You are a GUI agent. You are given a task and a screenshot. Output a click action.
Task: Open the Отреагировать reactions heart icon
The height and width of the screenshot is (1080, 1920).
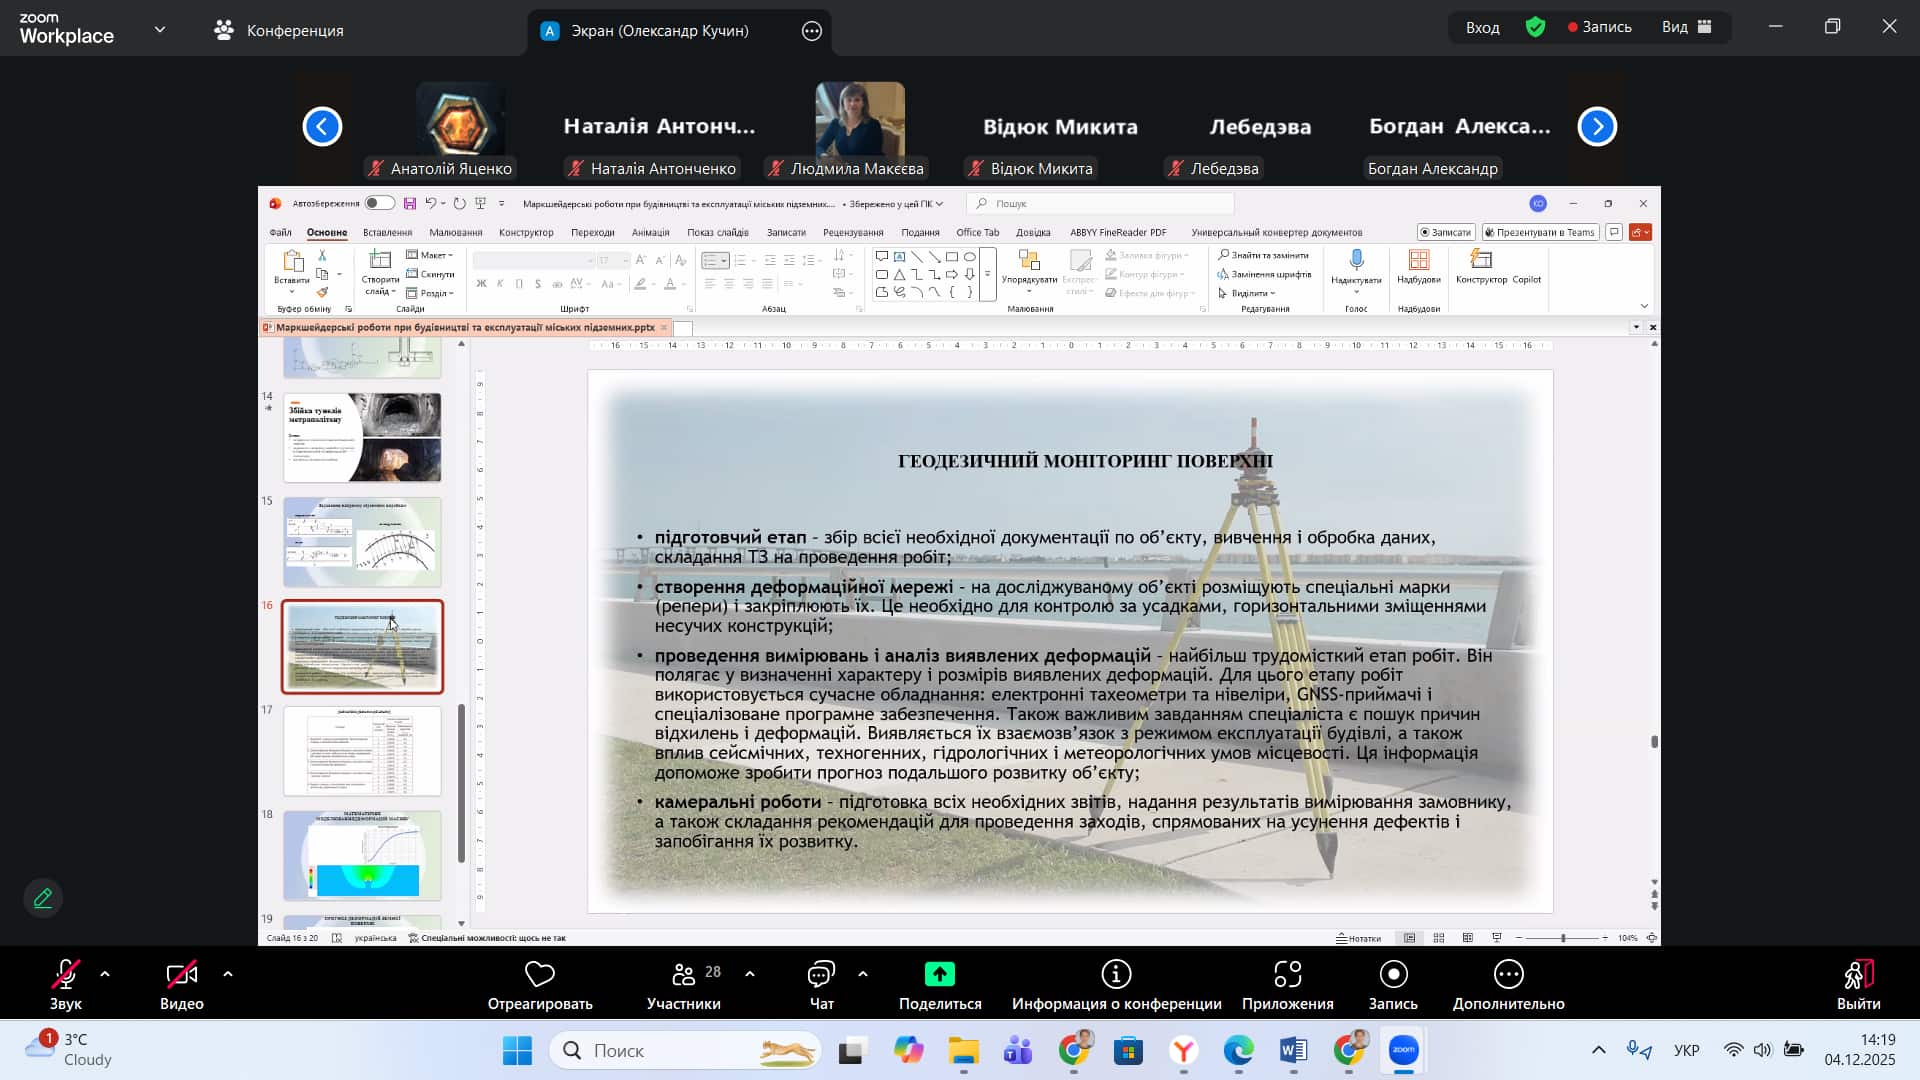(539, 974)
